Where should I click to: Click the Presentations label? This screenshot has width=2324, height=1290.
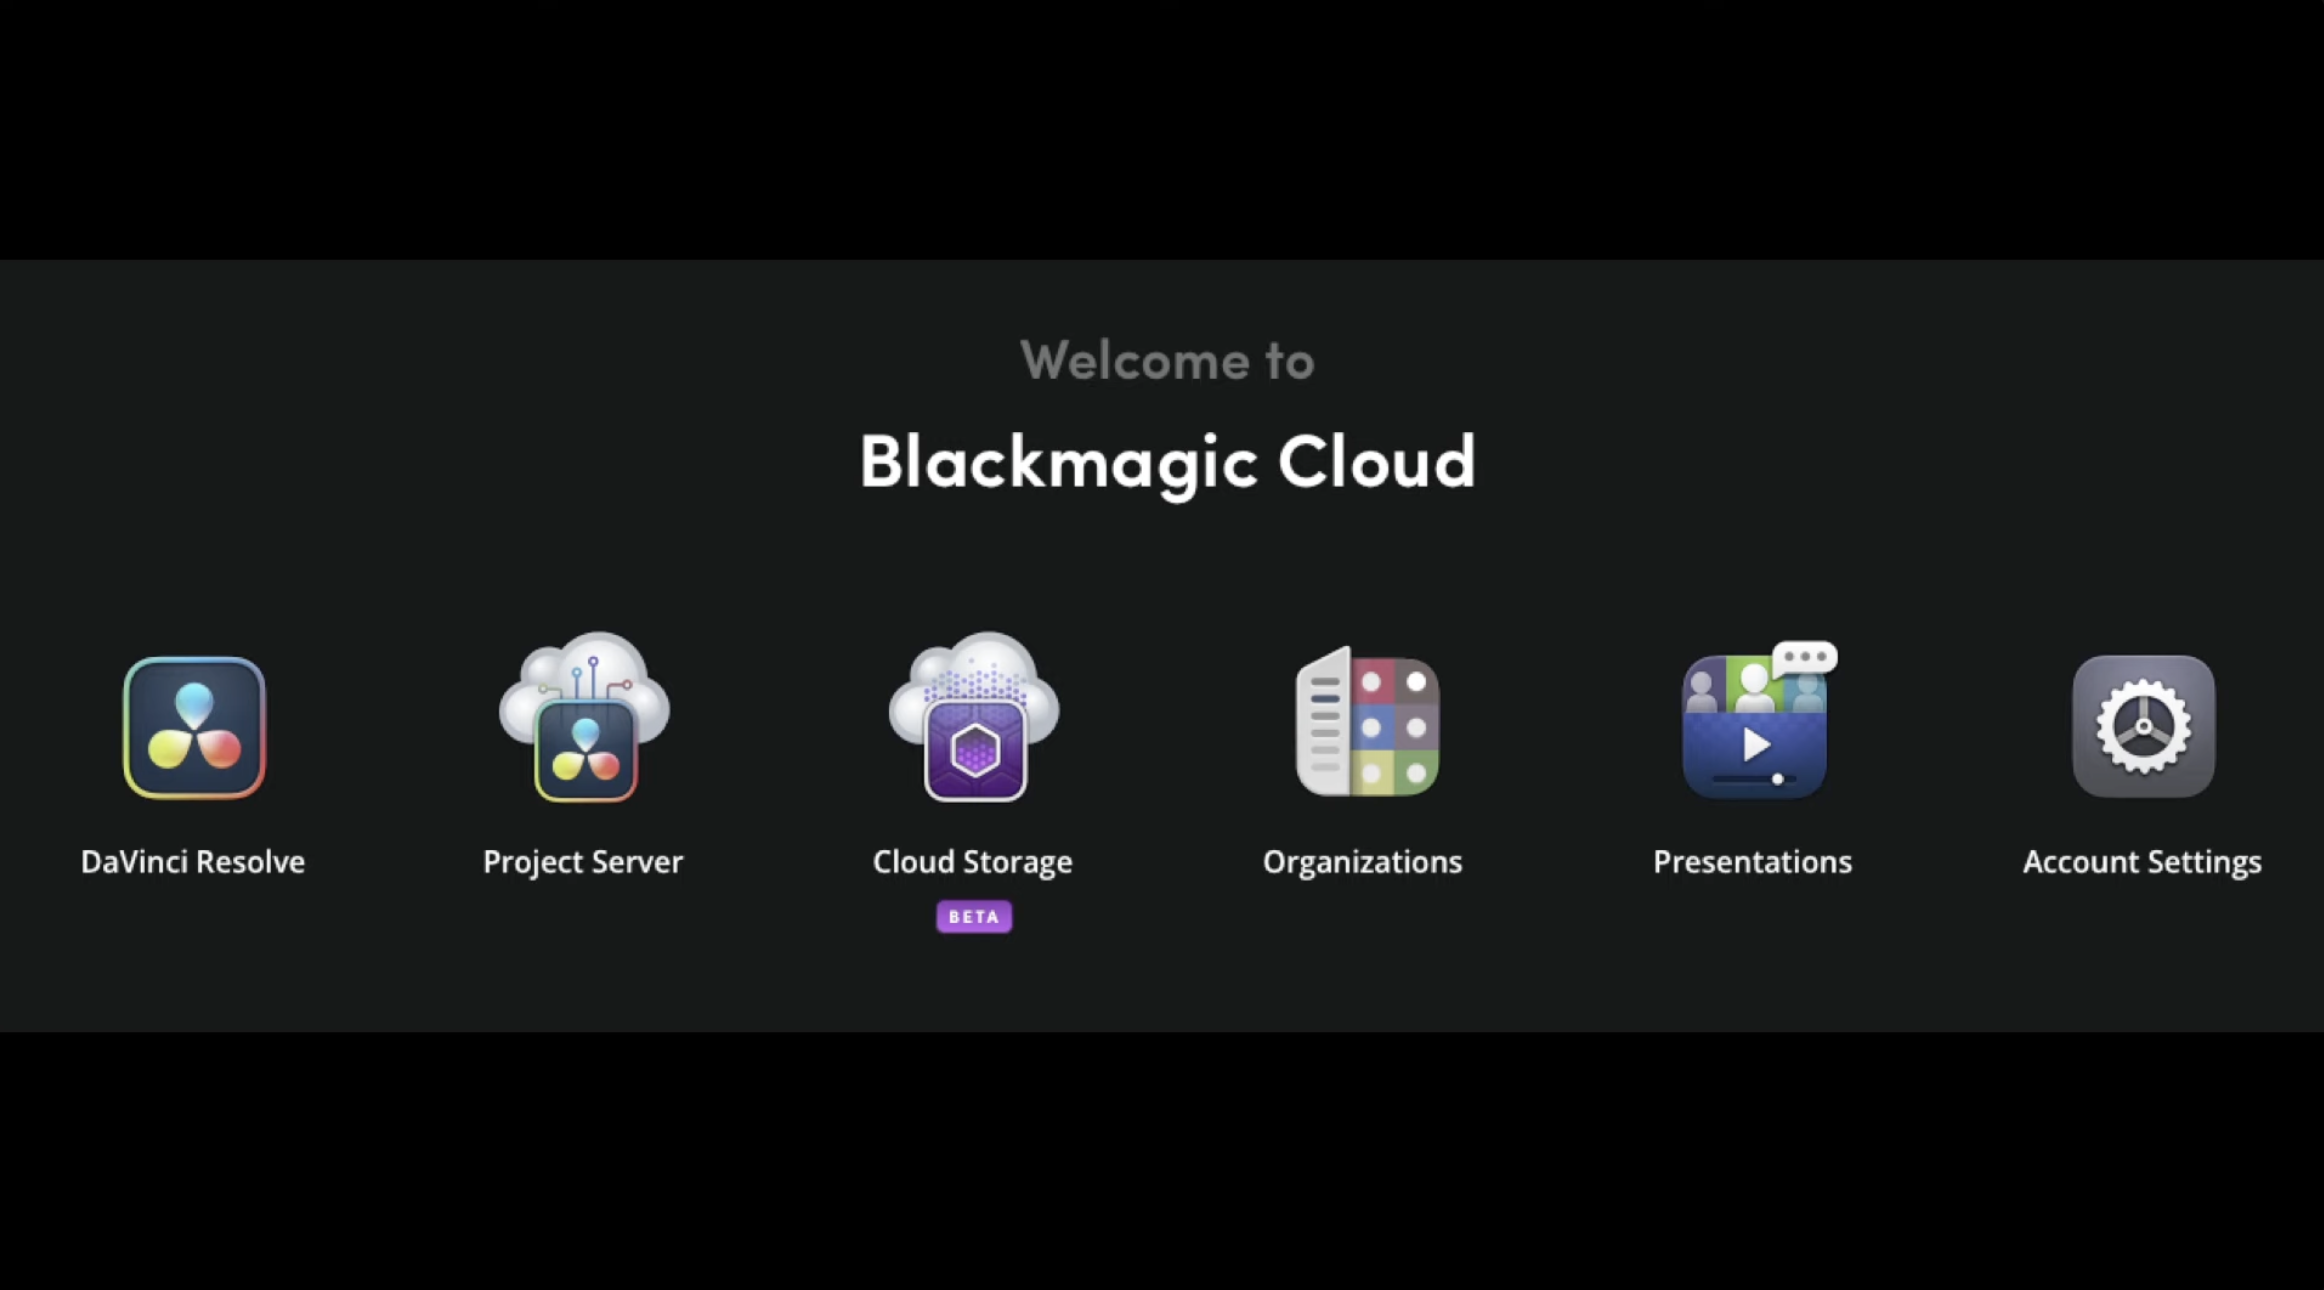(x=1752, y=862)
